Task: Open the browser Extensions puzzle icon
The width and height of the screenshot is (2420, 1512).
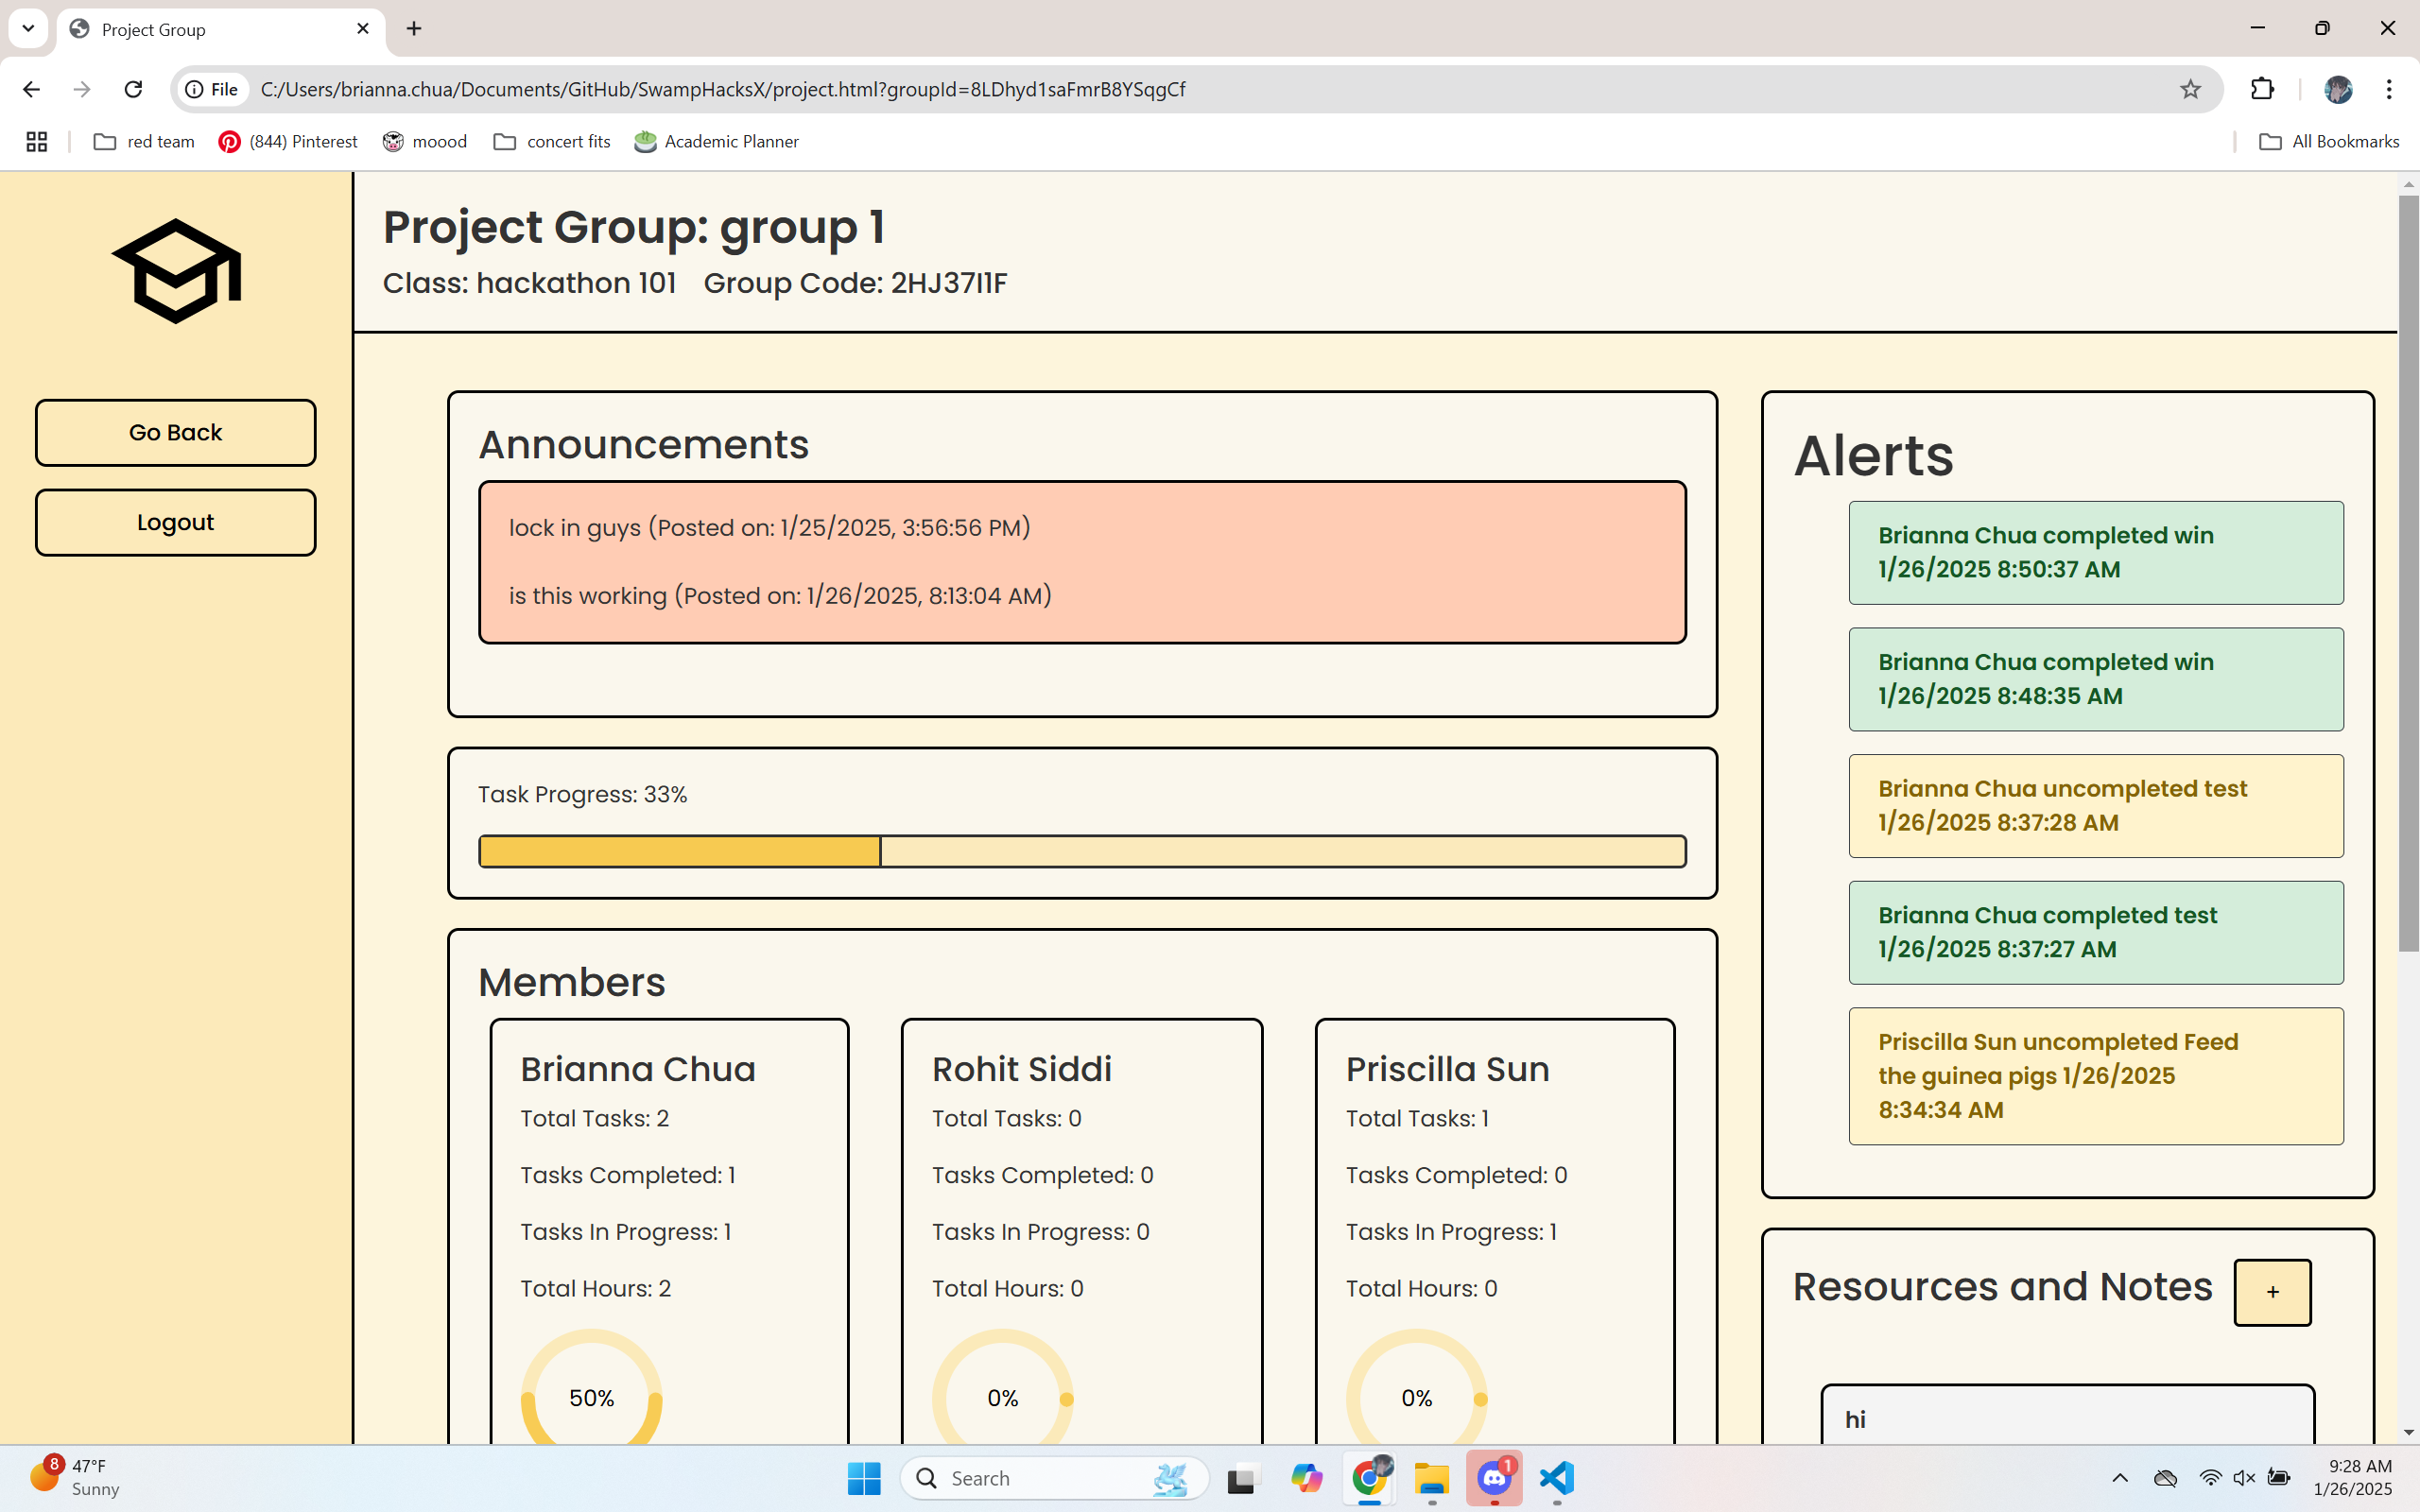Action: pos(2262,89)
